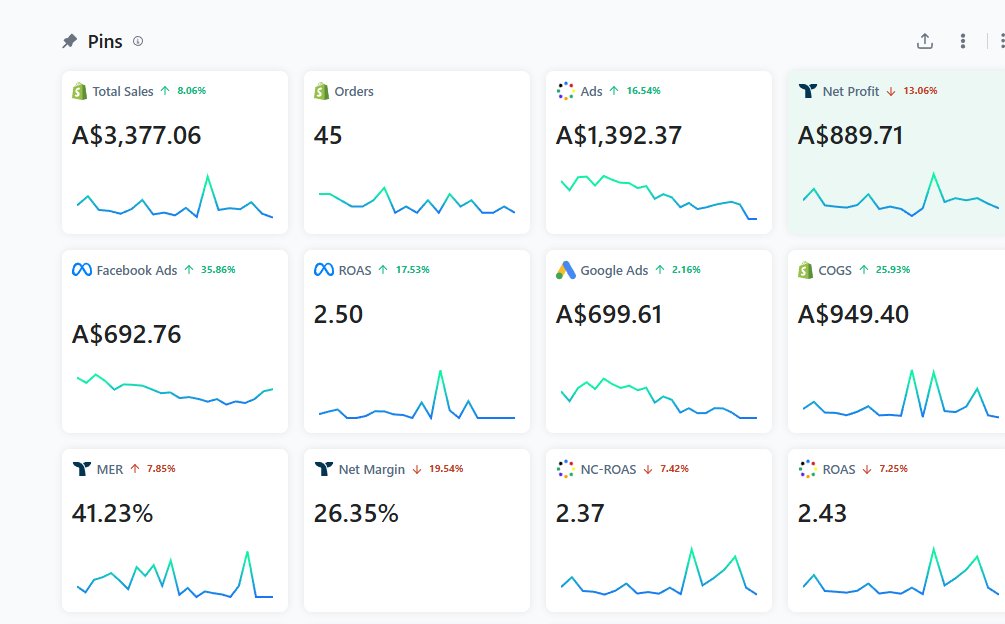Click the pin icon next to Pins
Image resolution: width=1005 pixels, height=624 pixels.
pyautogui.click(x=69, y=42)
